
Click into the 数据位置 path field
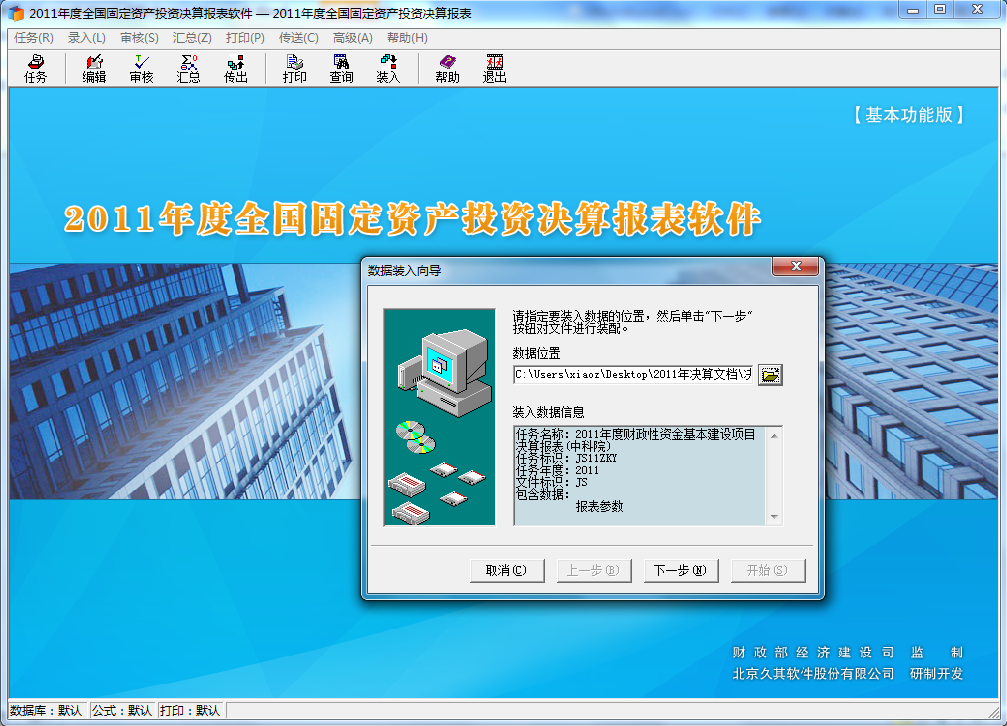pyautogui.click(x=632, y=375)
